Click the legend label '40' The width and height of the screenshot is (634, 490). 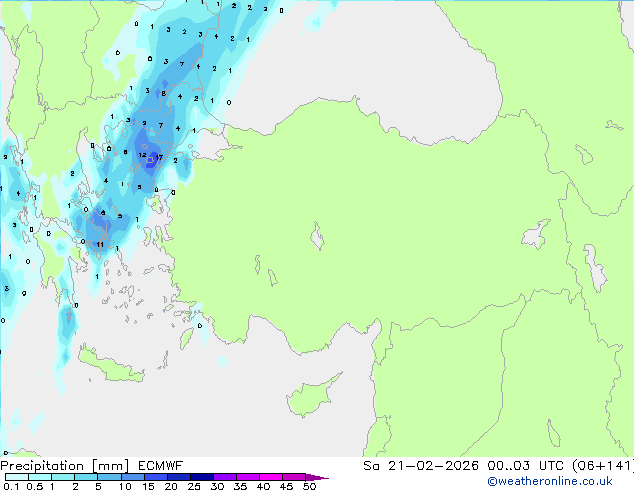pyautogui.click(x=263, y=486)
